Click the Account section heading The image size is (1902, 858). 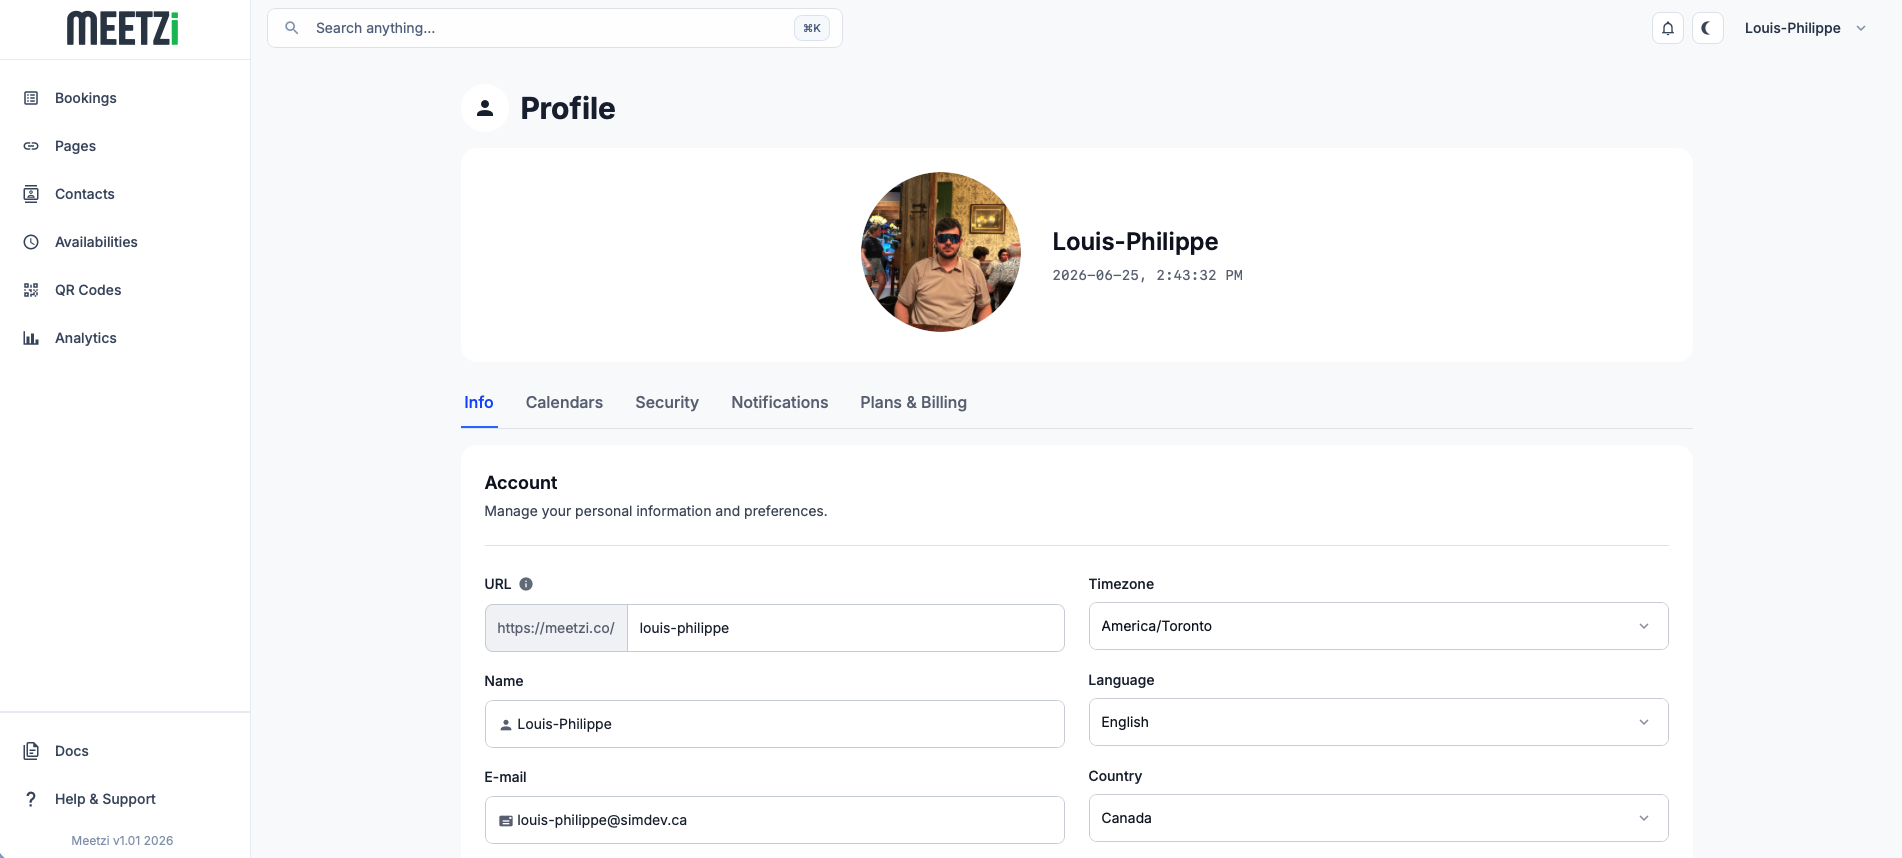pos(521,483)
